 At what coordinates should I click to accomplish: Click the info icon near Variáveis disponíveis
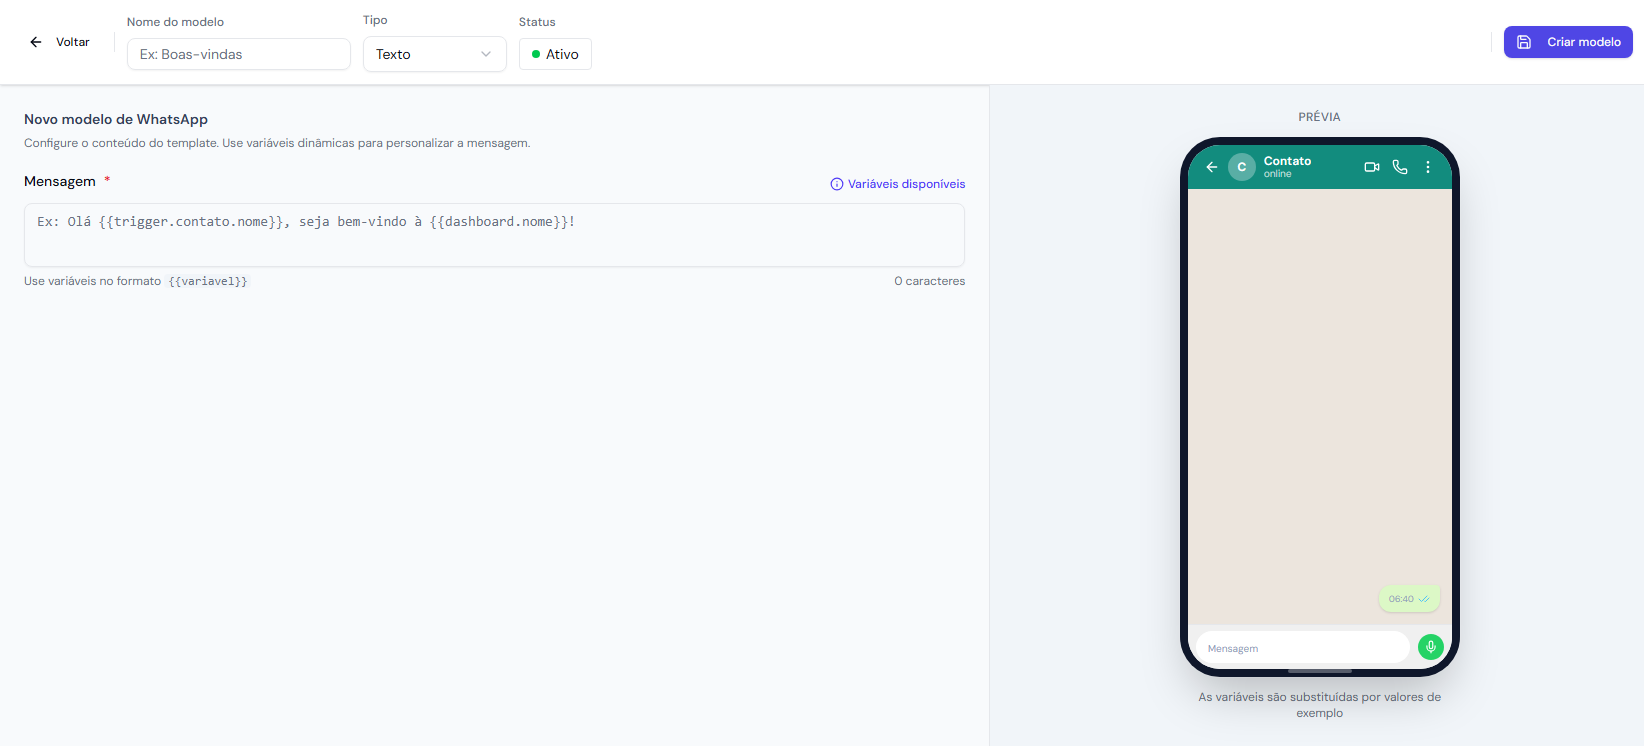pos(837,184)
